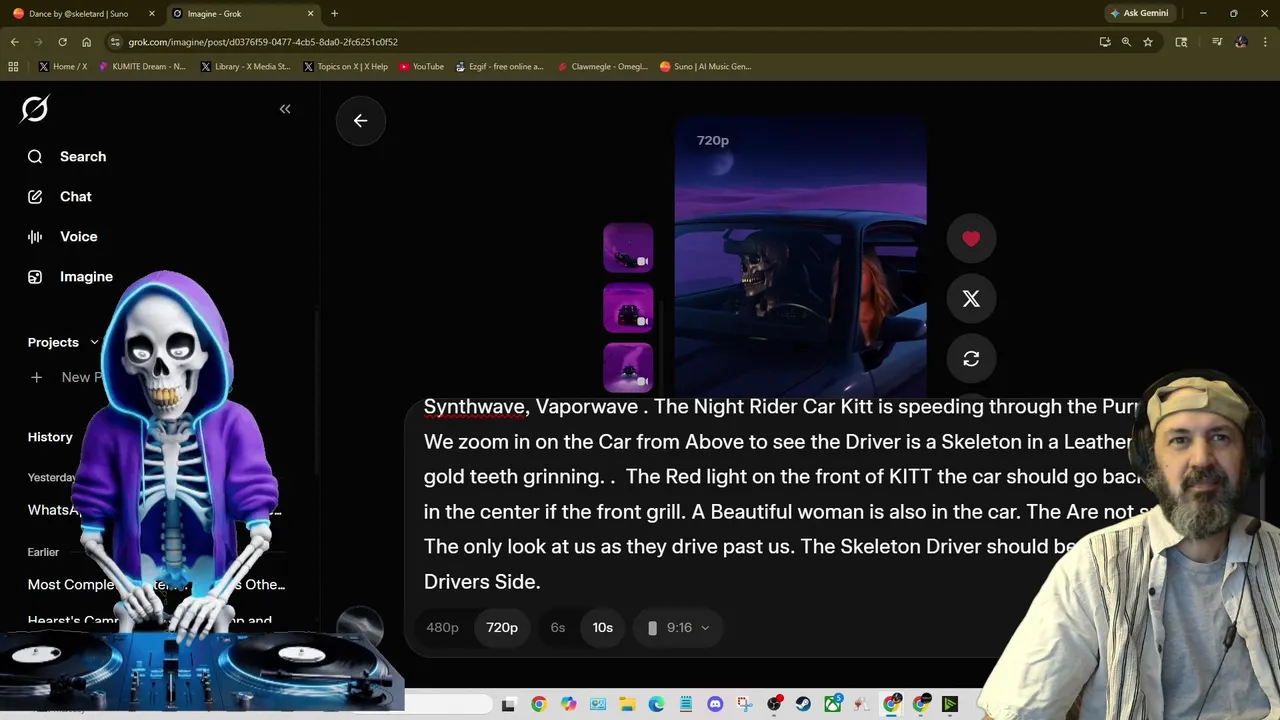Open OBS Studio from the taskbar
1280x720 pixels.
(774, 705)
